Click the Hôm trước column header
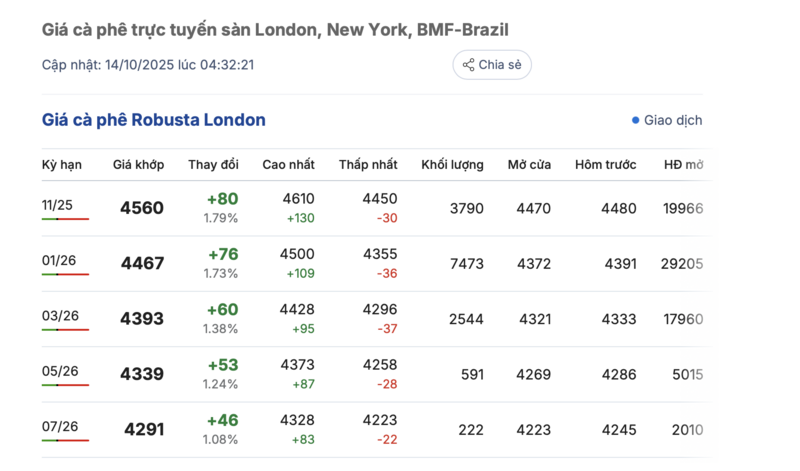This screenshot has height=471, width=800. click(x=605, y=164)
